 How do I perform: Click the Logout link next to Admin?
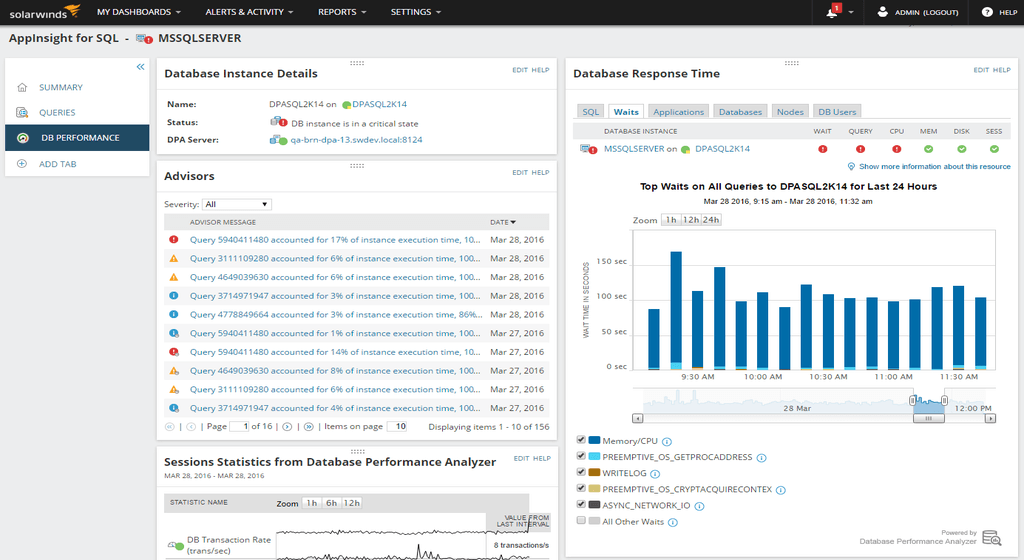940,12
